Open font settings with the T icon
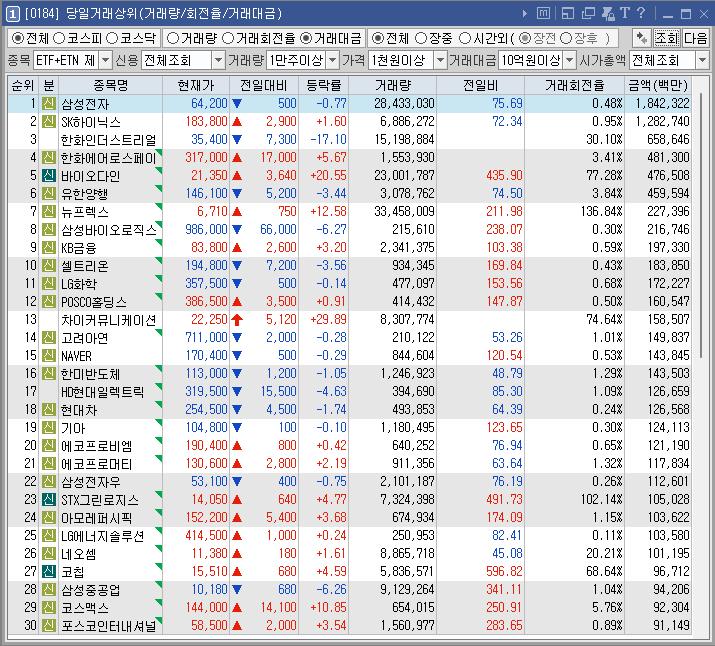 click(x=625, y=13)
